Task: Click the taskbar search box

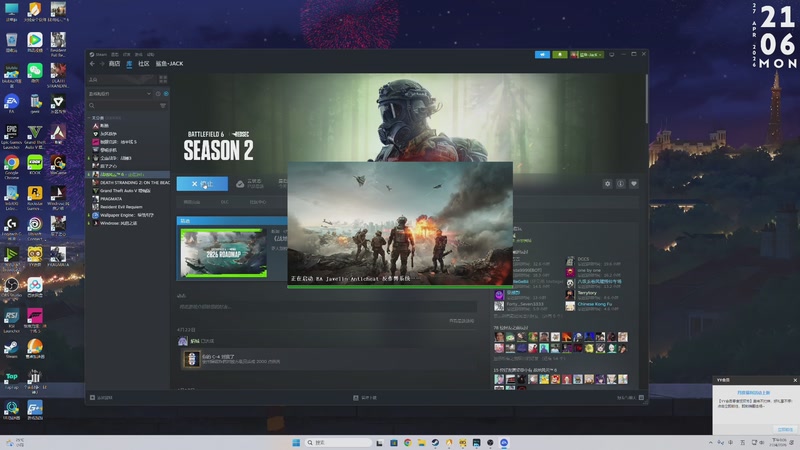Action: (x=338, y=442)
